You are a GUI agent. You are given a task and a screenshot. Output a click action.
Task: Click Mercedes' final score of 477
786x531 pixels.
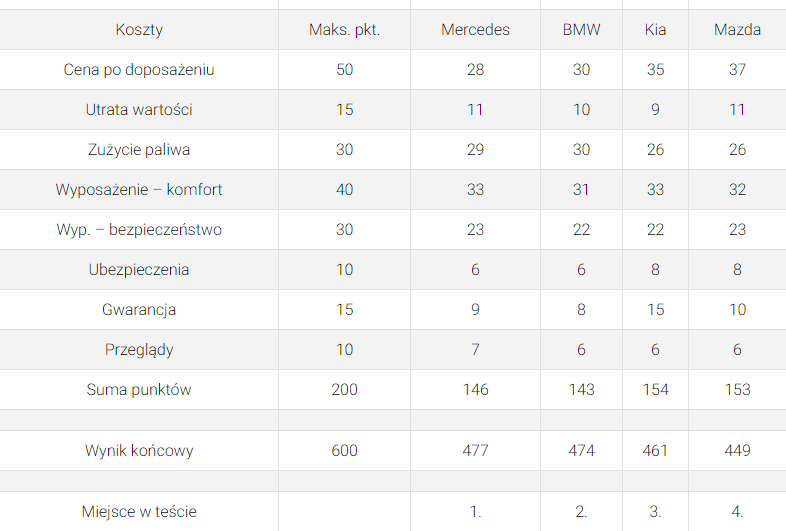point(475,451)
